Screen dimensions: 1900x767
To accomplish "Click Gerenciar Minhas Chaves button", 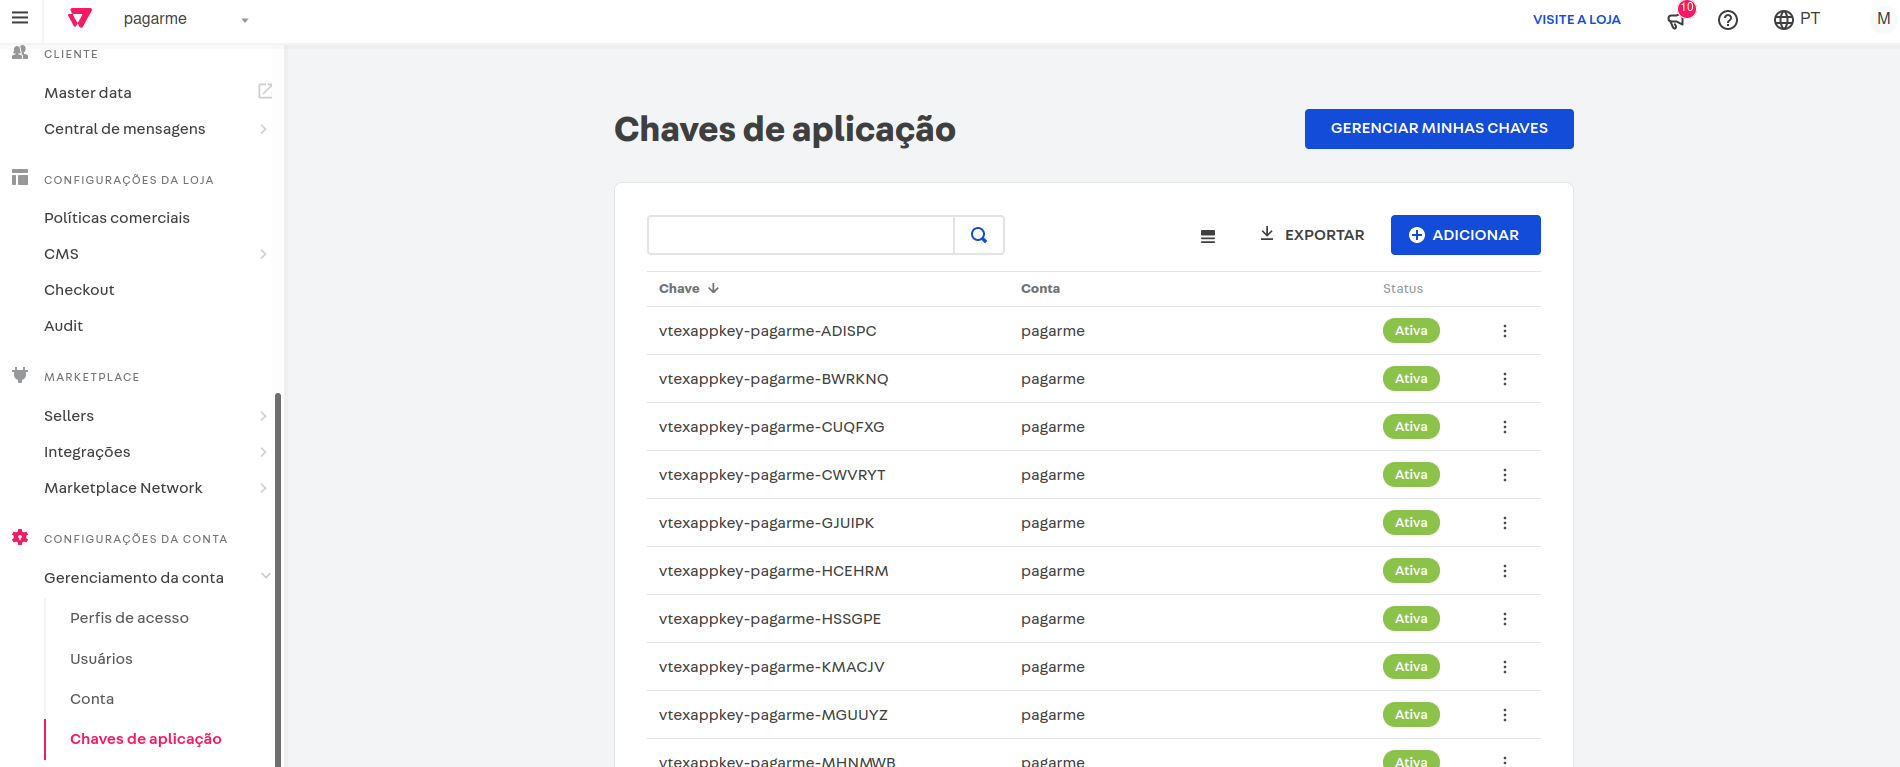I will point(1439,129).
